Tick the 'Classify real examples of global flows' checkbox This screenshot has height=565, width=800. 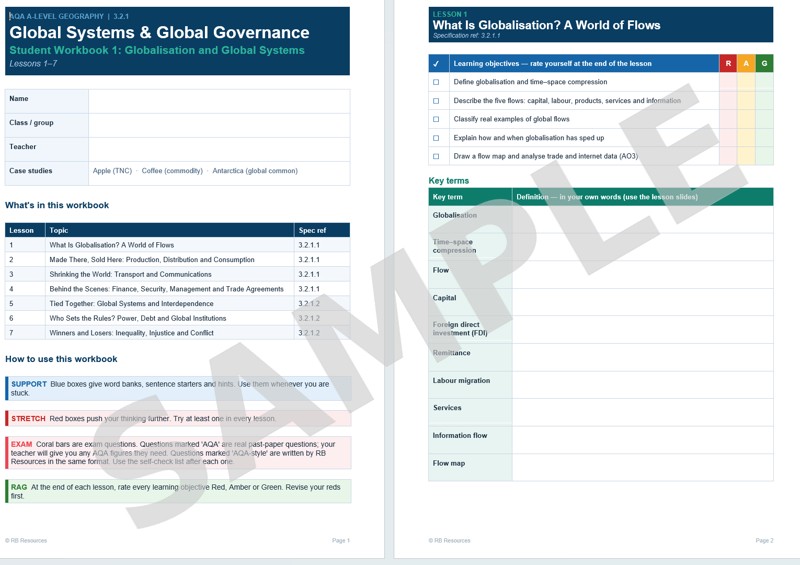(436, 119)
